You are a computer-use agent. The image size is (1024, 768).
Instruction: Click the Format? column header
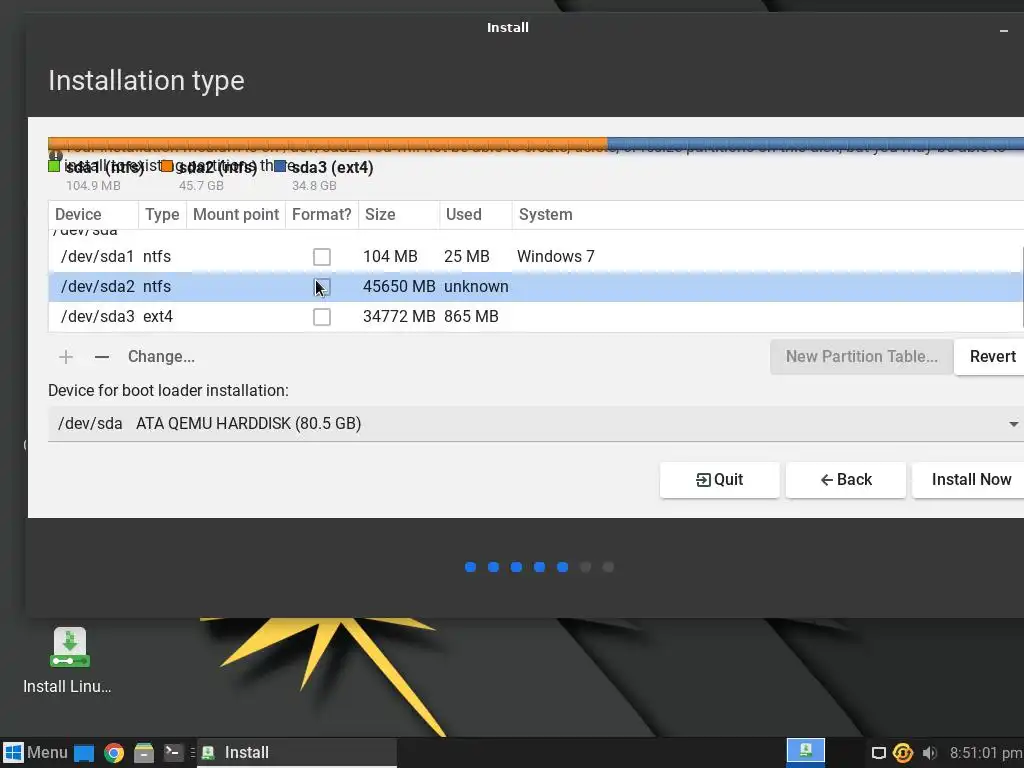coord(321,215)
